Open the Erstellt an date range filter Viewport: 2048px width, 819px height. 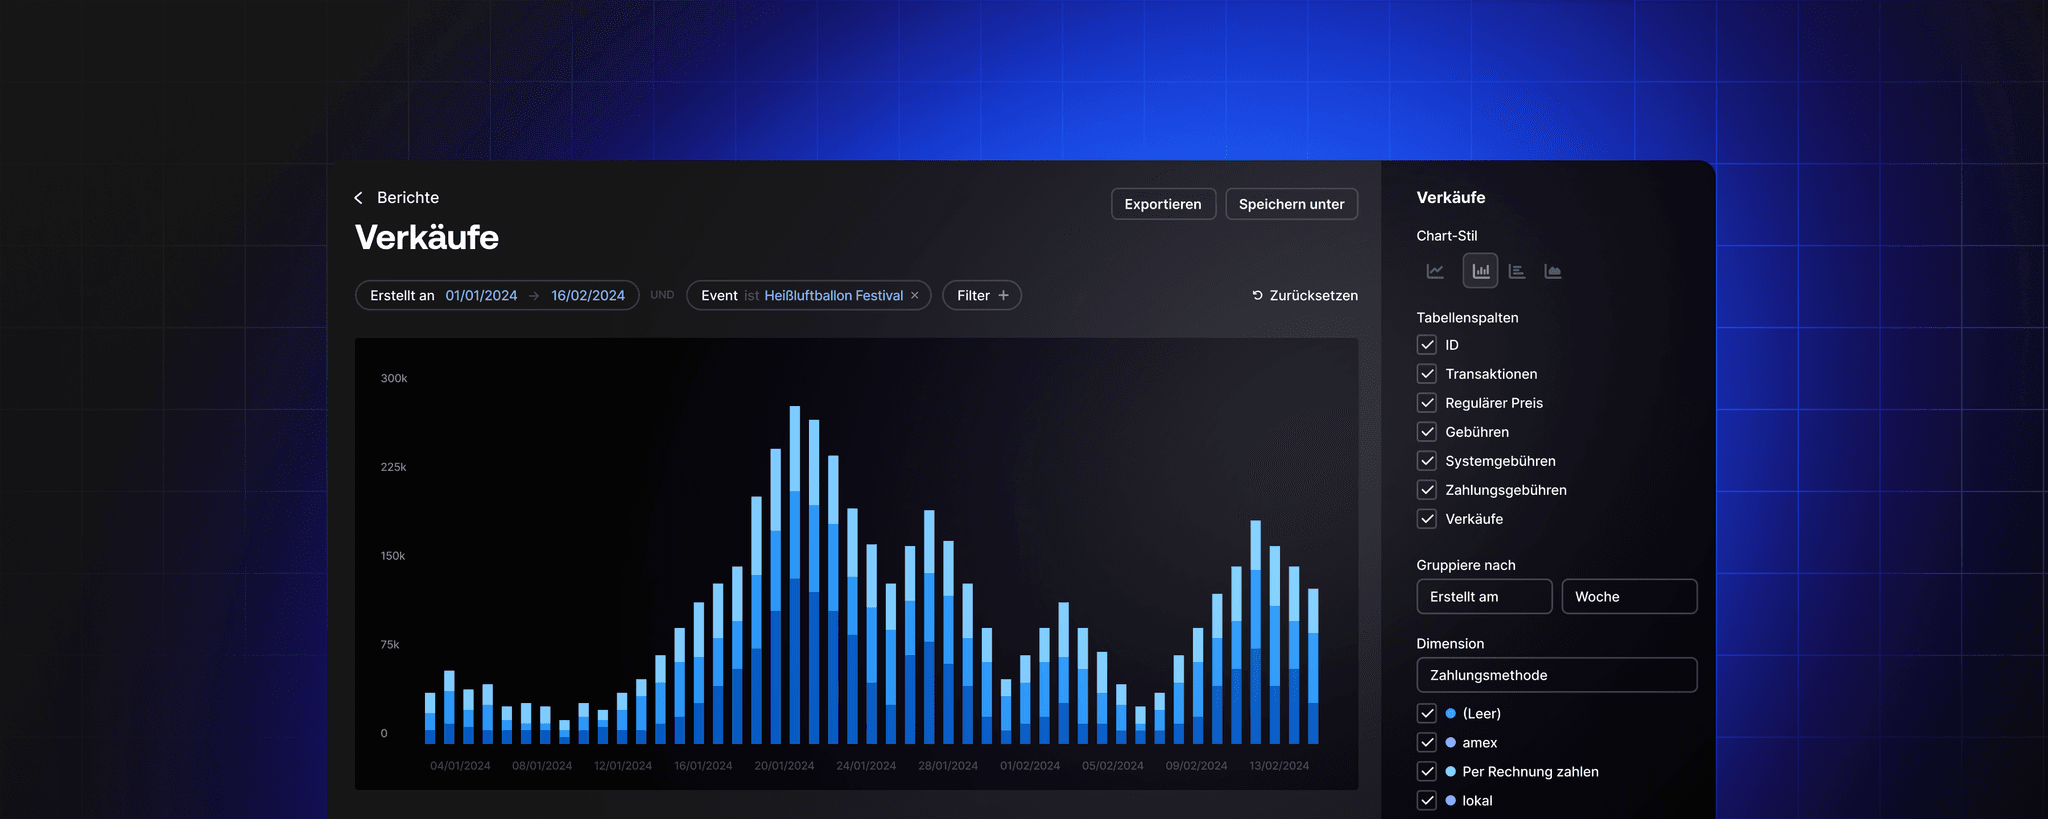tap(497, 295)
